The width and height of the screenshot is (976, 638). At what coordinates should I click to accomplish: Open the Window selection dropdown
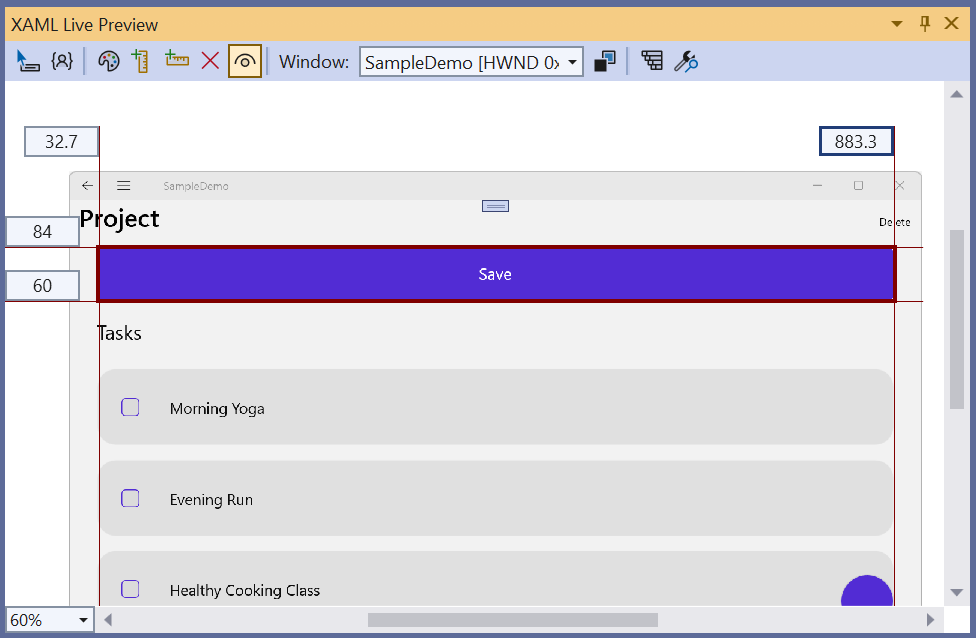(471, 62)
